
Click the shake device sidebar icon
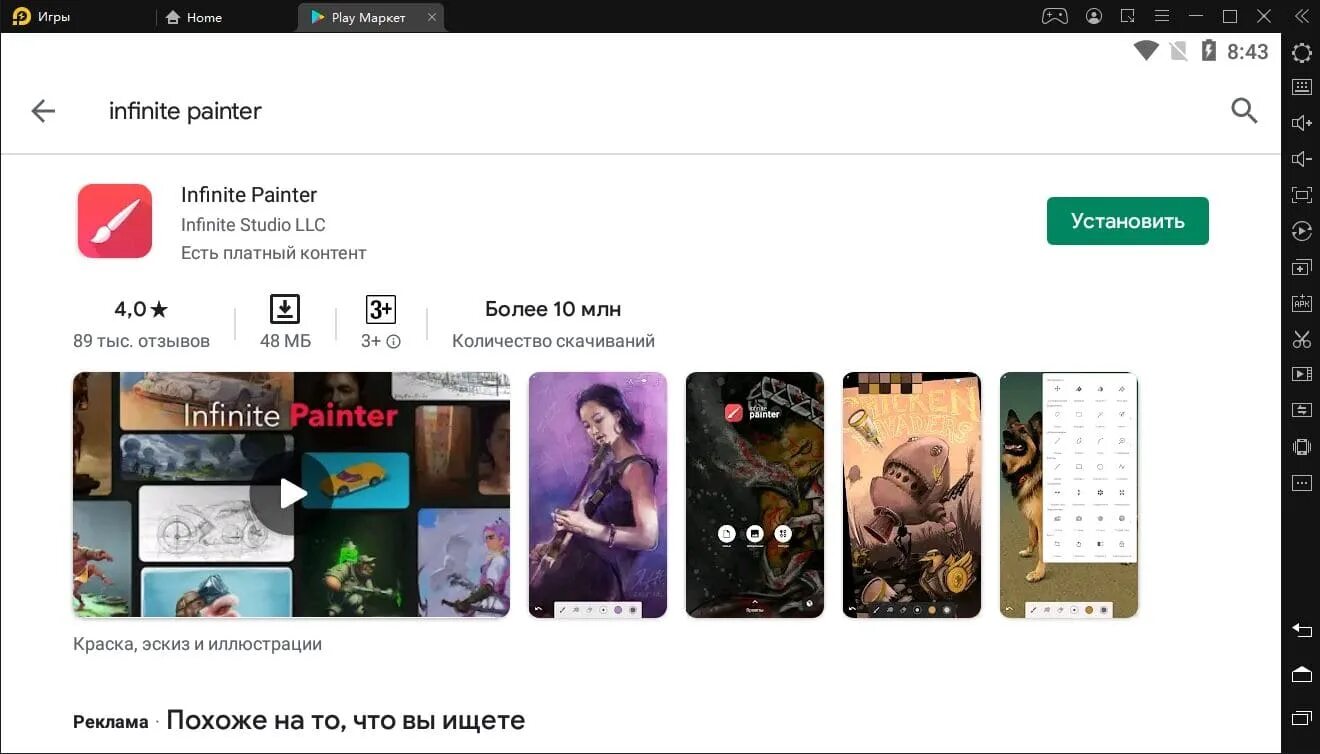1302,447
